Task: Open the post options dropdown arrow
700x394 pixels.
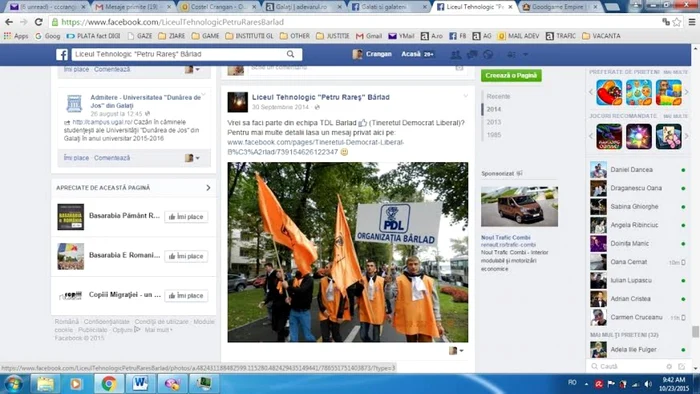Action: (x=465, y=96)
